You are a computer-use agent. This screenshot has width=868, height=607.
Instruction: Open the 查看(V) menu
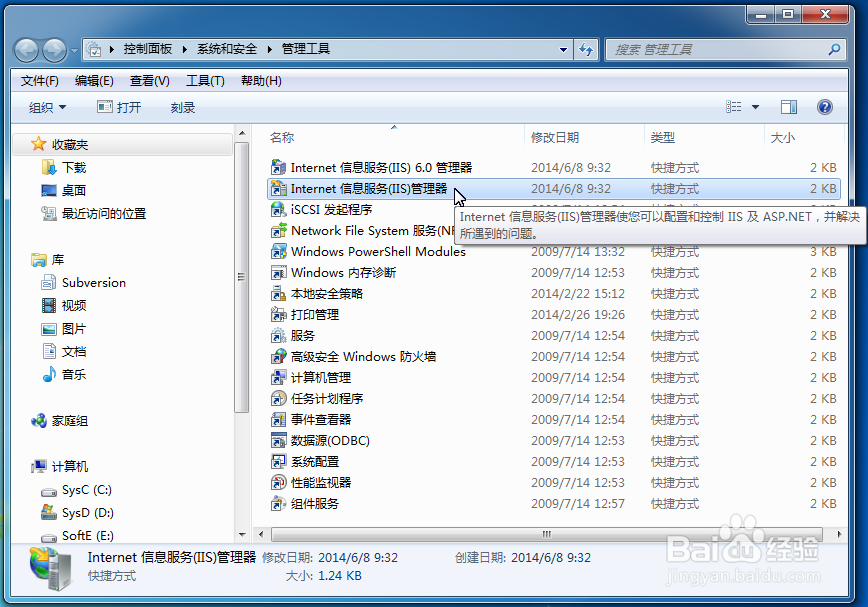pyautogui.click(x=149, y=81)
